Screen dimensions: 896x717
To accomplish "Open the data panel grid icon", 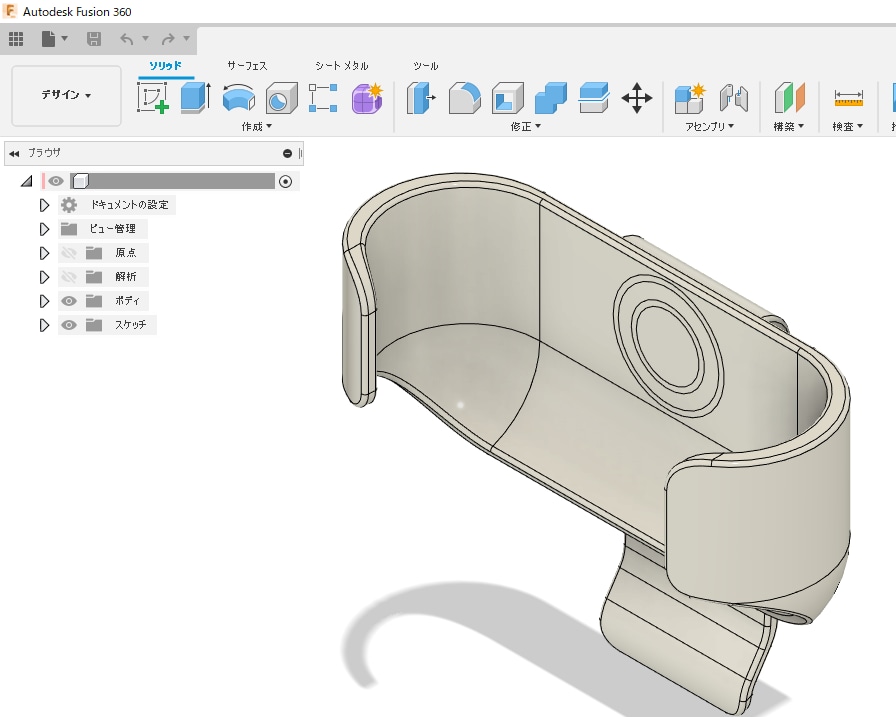I will [16, 39].
